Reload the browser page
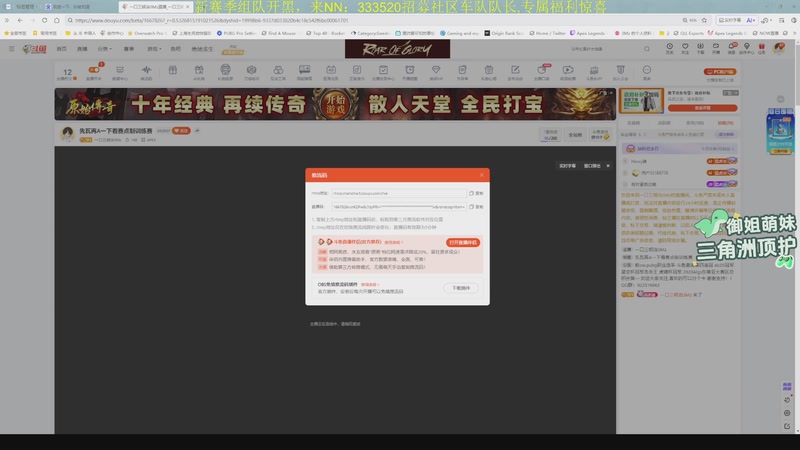 (x=44, y=20)
